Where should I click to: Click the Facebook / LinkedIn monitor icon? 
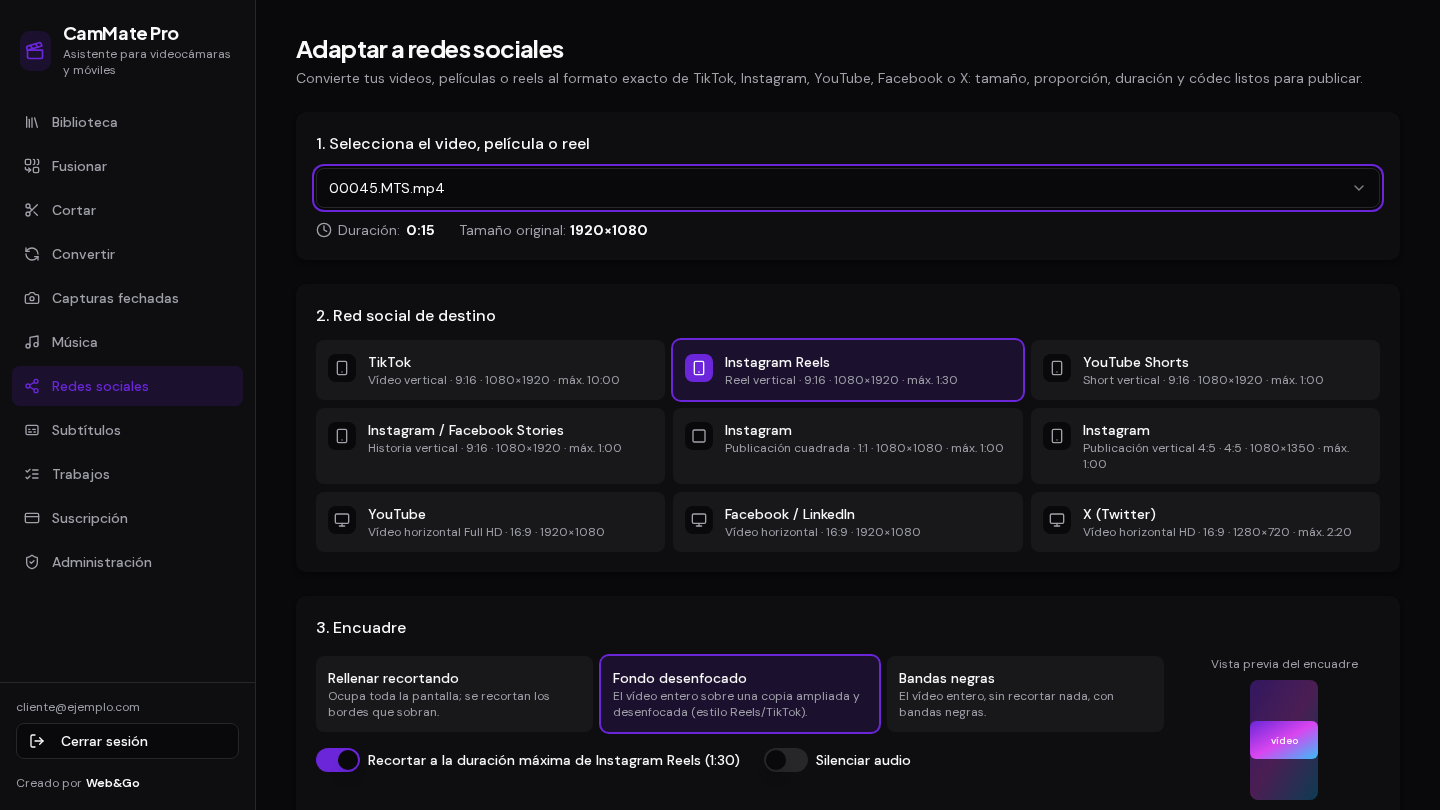pos(699,520)
